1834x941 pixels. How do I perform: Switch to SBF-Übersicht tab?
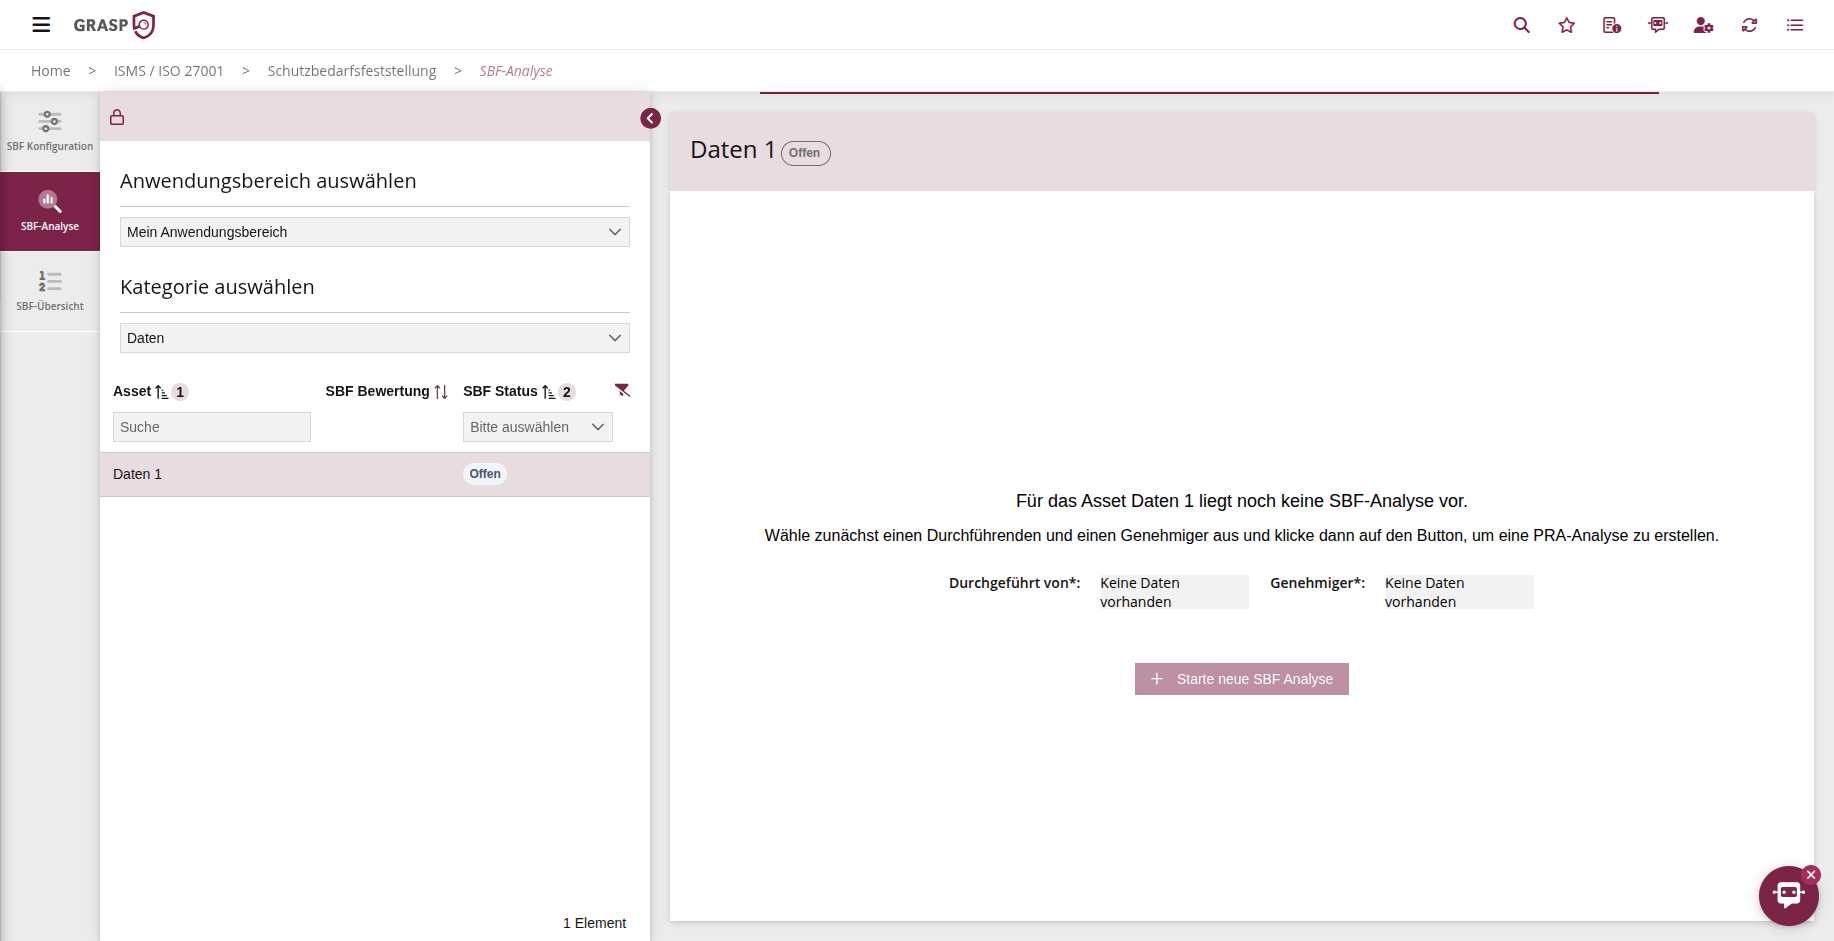point(50,291)
